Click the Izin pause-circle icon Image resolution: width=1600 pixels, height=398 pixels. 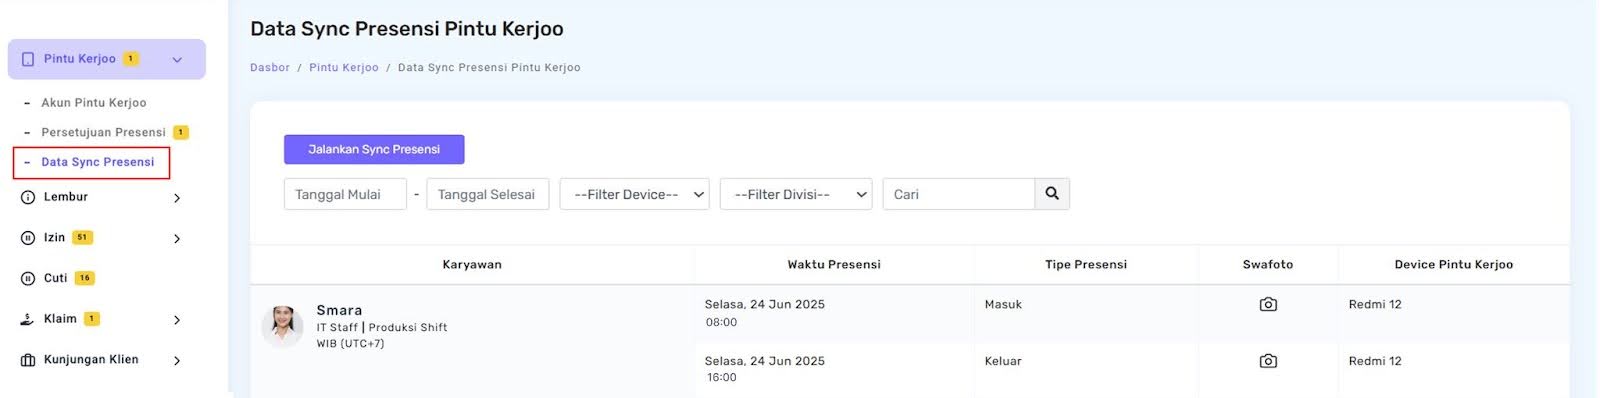(x=28, y=238)
